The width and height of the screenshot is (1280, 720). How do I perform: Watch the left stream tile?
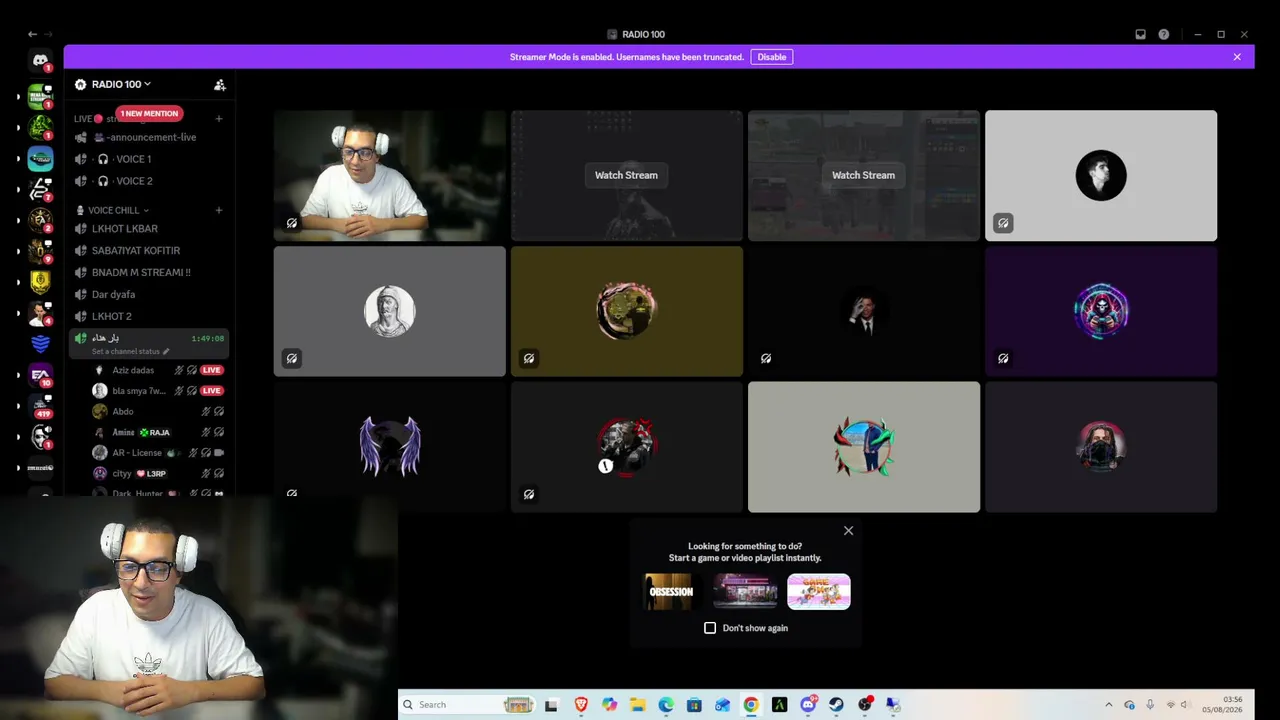pyautogui.click(x=626, y=175)
